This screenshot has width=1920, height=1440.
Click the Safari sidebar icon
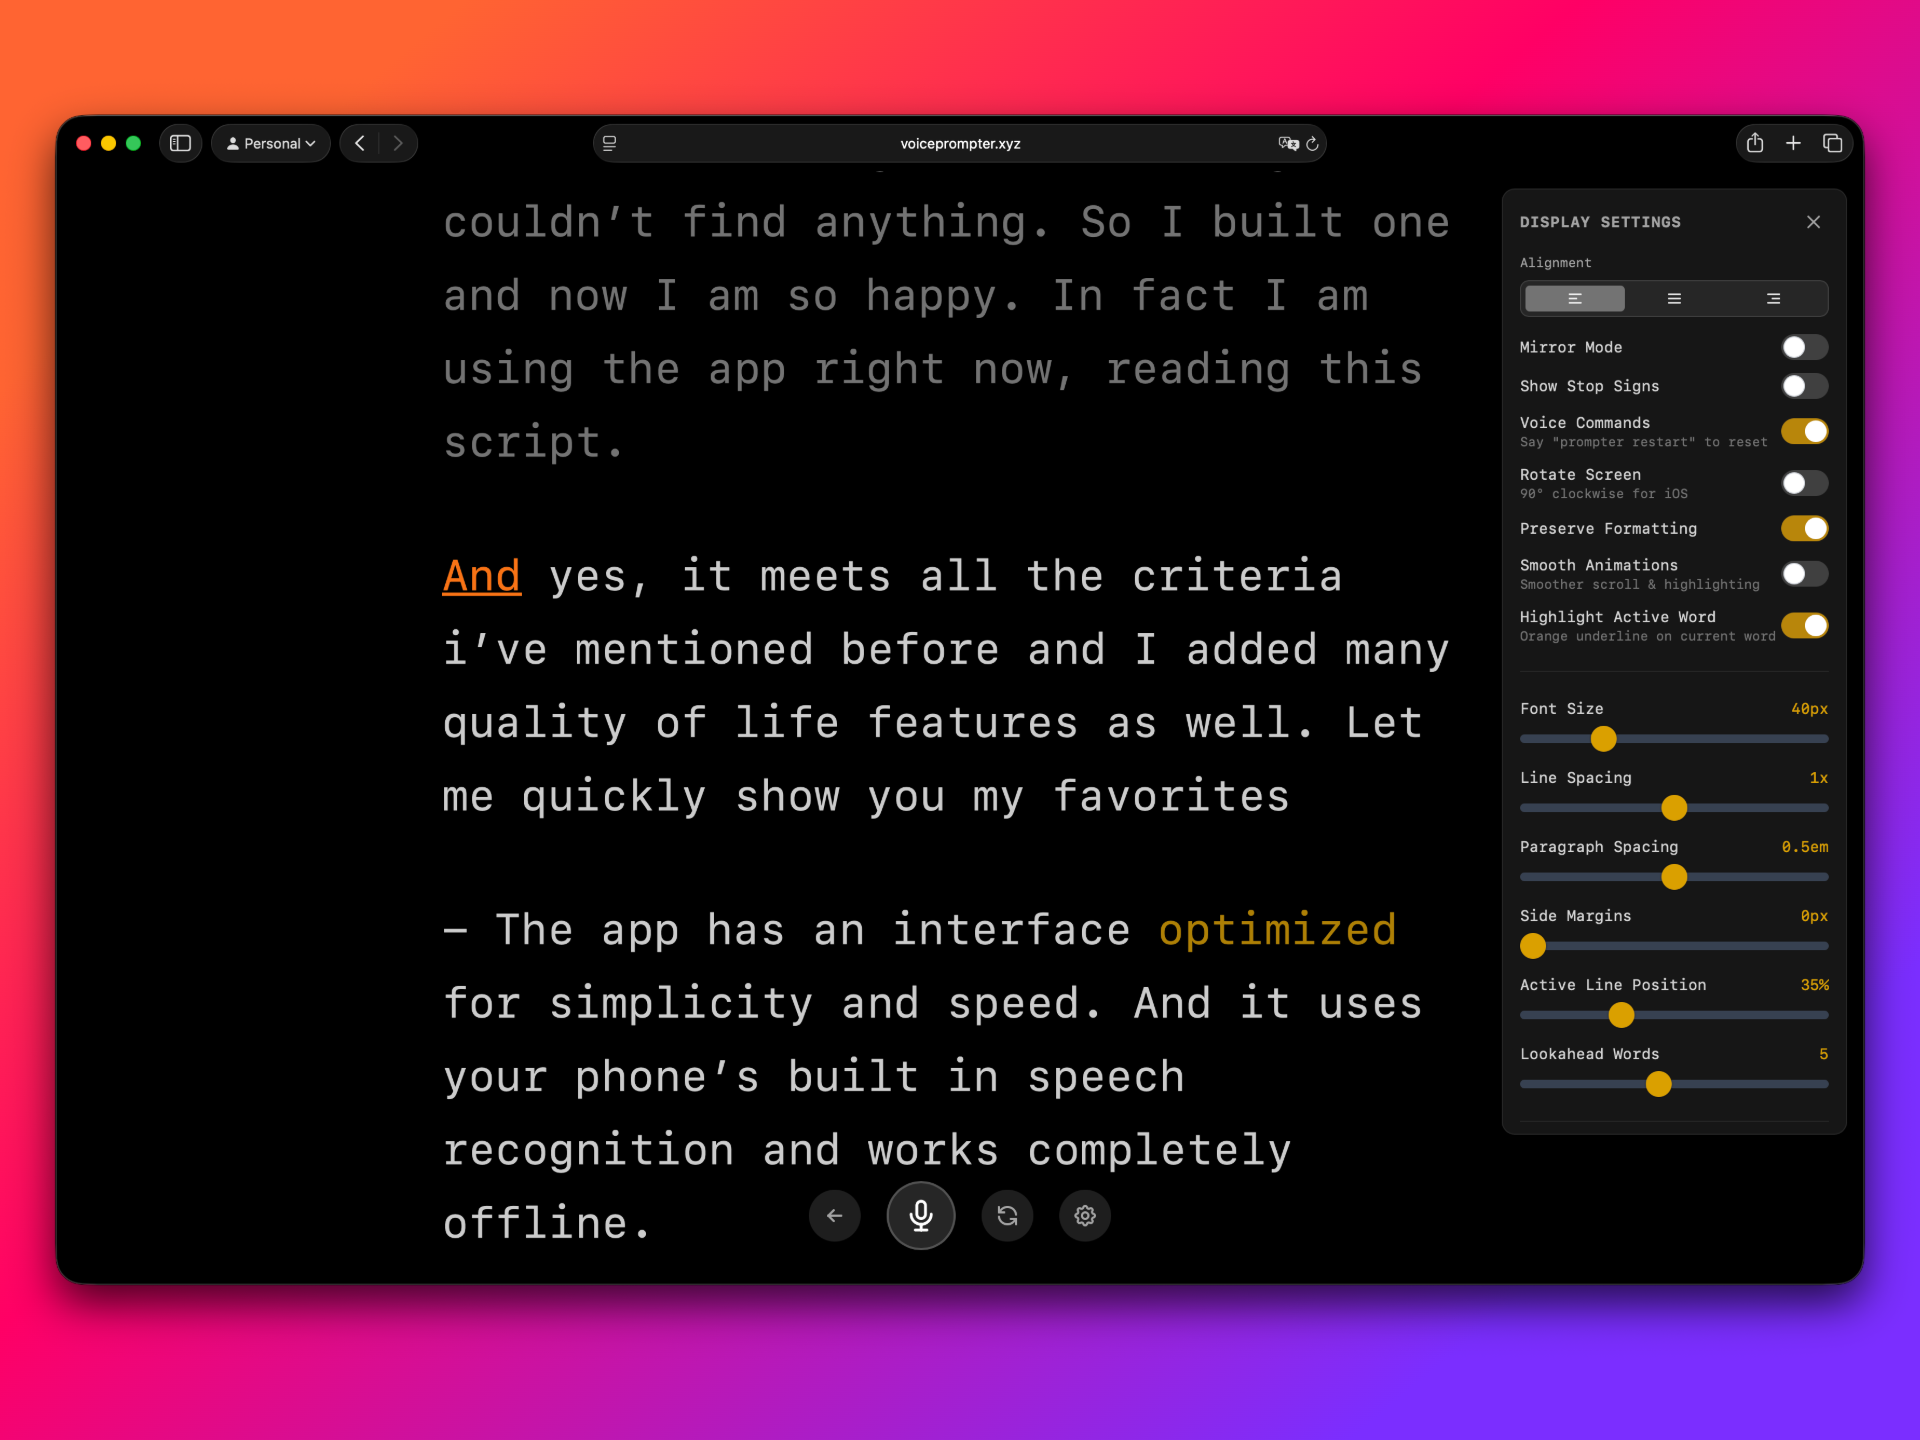click(x=181, y=143)
